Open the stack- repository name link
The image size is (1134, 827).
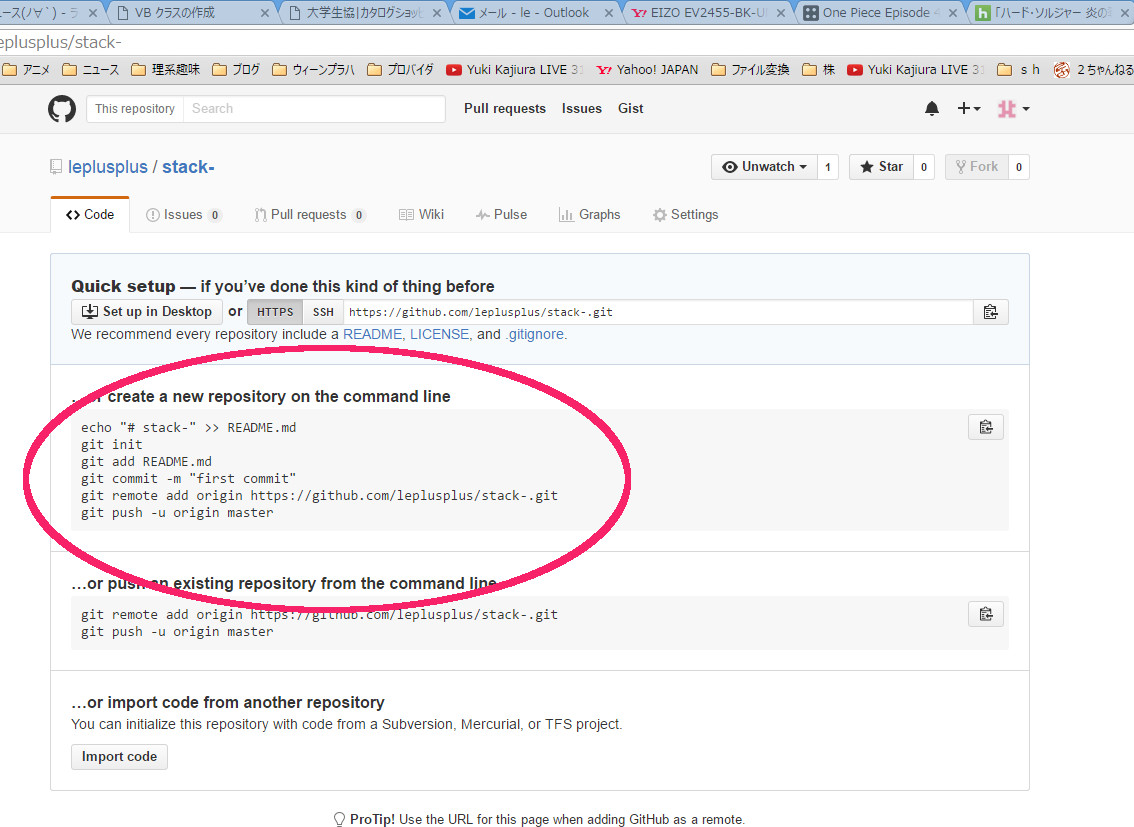[188, 167]
